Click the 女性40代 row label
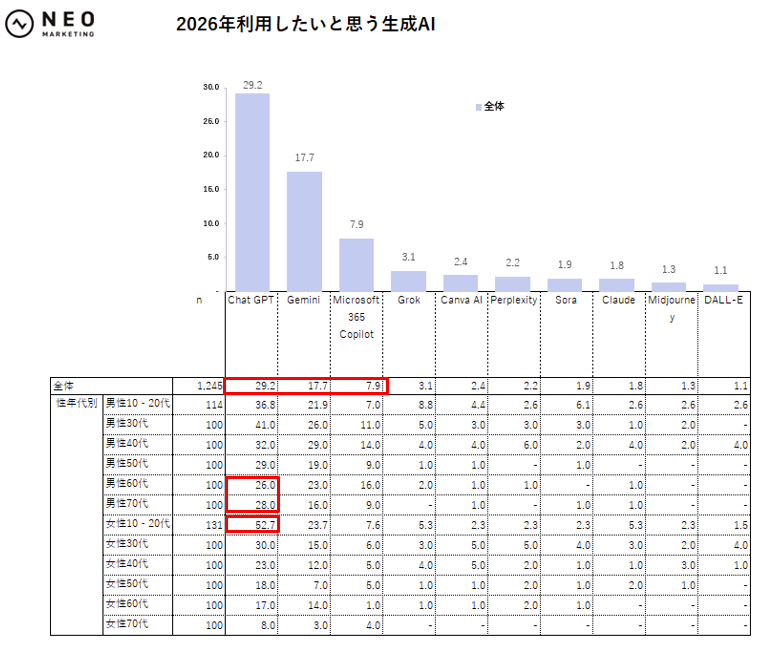 127,563
